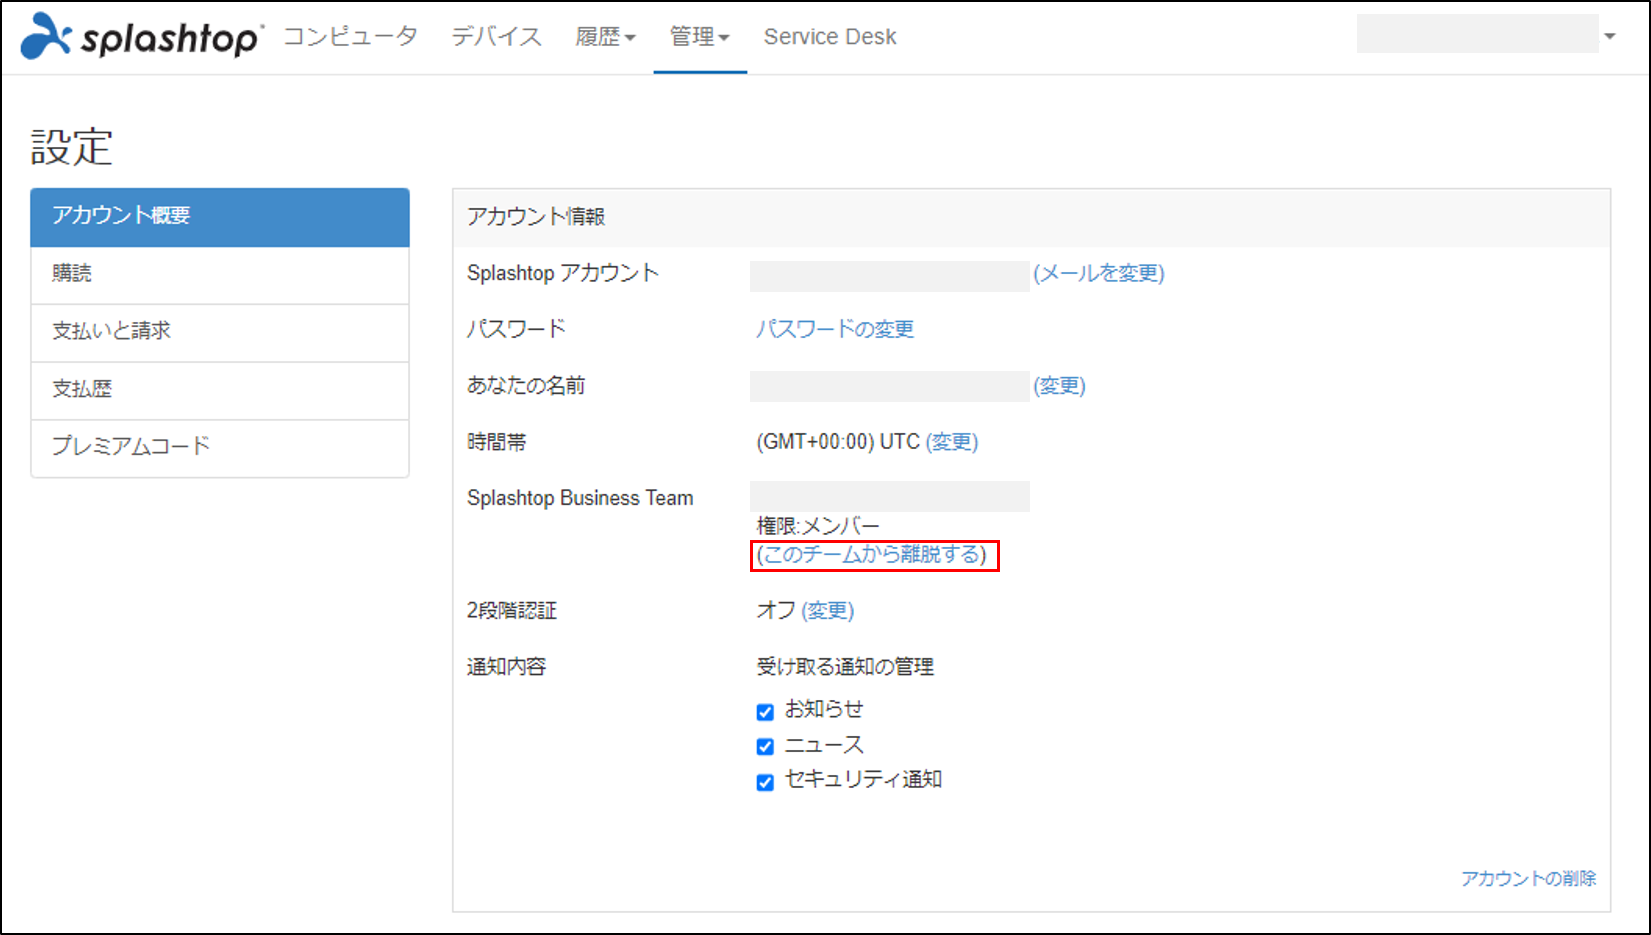The height and width of the screenshot is (935, 1651).
Task: Click the (GMT+00:00) UTC text
Action: (838, 441)
